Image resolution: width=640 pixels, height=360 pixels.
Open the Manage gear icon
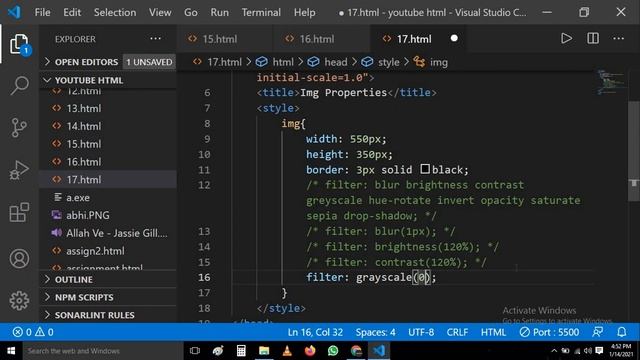[x=19, y=301]
